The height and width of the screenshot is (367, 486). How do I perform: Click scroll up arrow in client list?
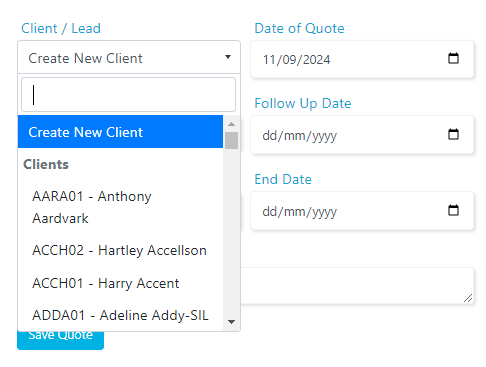pos(231,124)
